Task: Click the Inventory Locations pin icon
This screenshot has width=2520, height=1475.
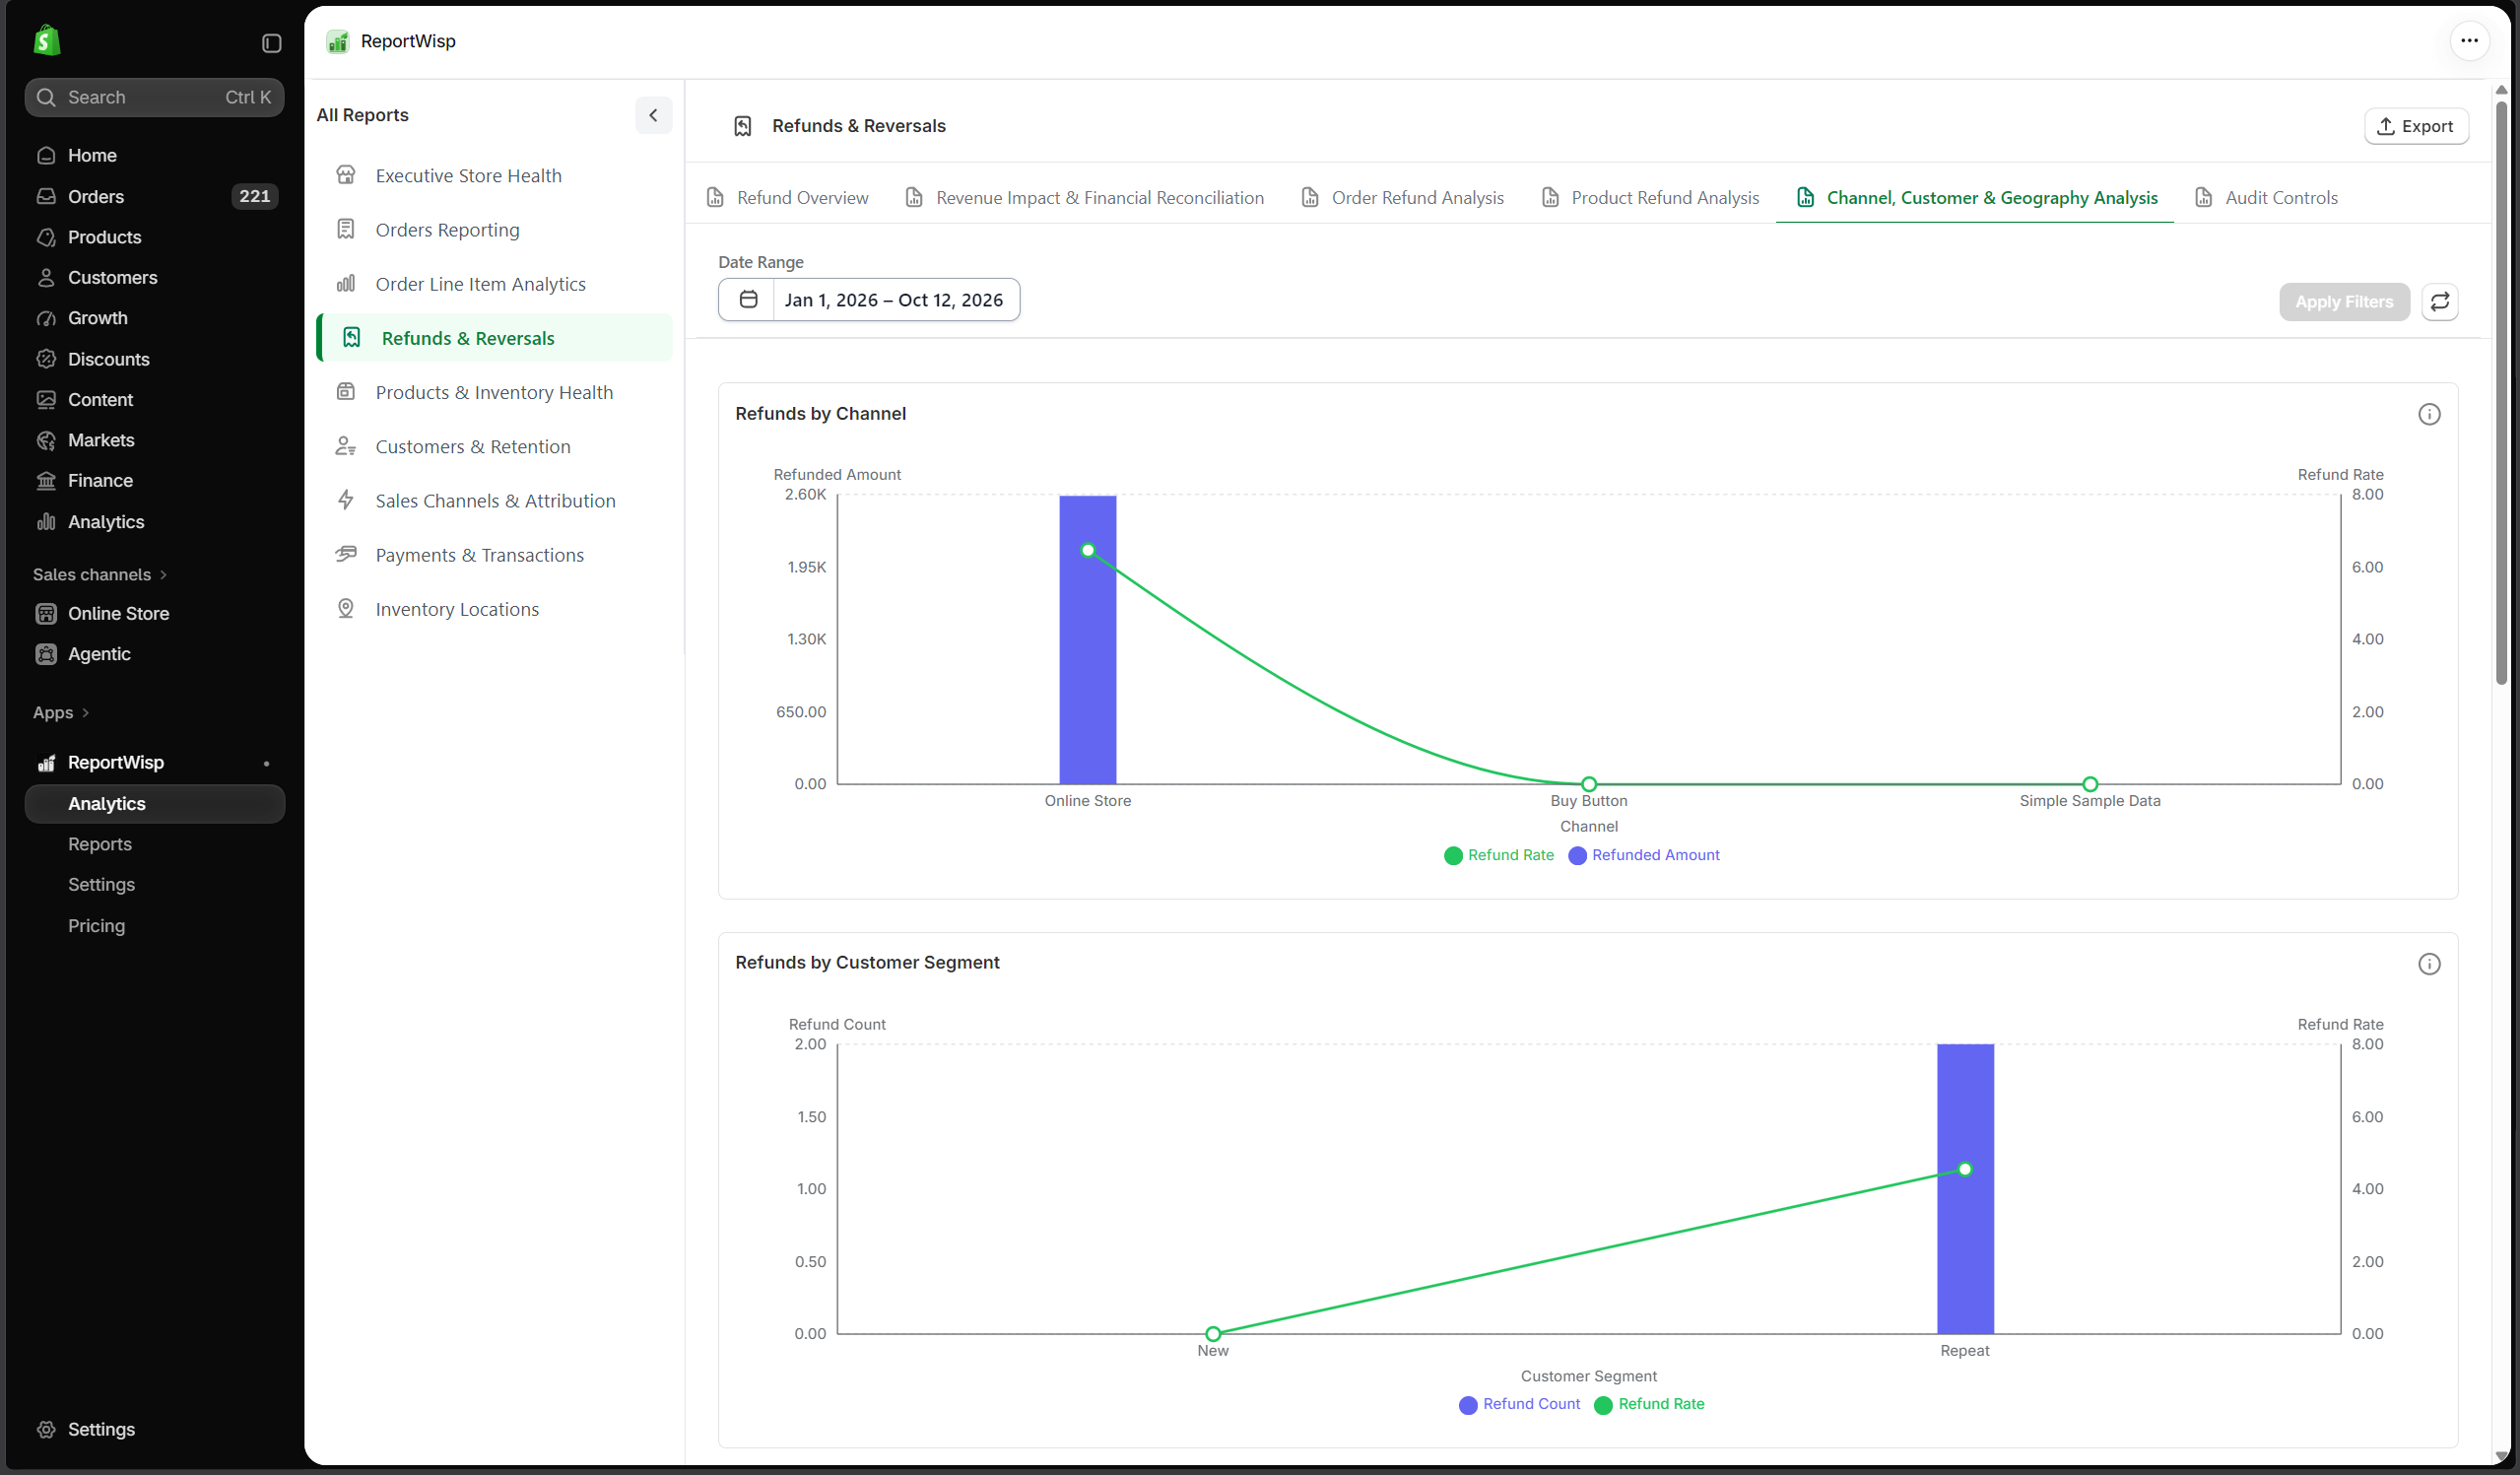Action: click(346, 608)
